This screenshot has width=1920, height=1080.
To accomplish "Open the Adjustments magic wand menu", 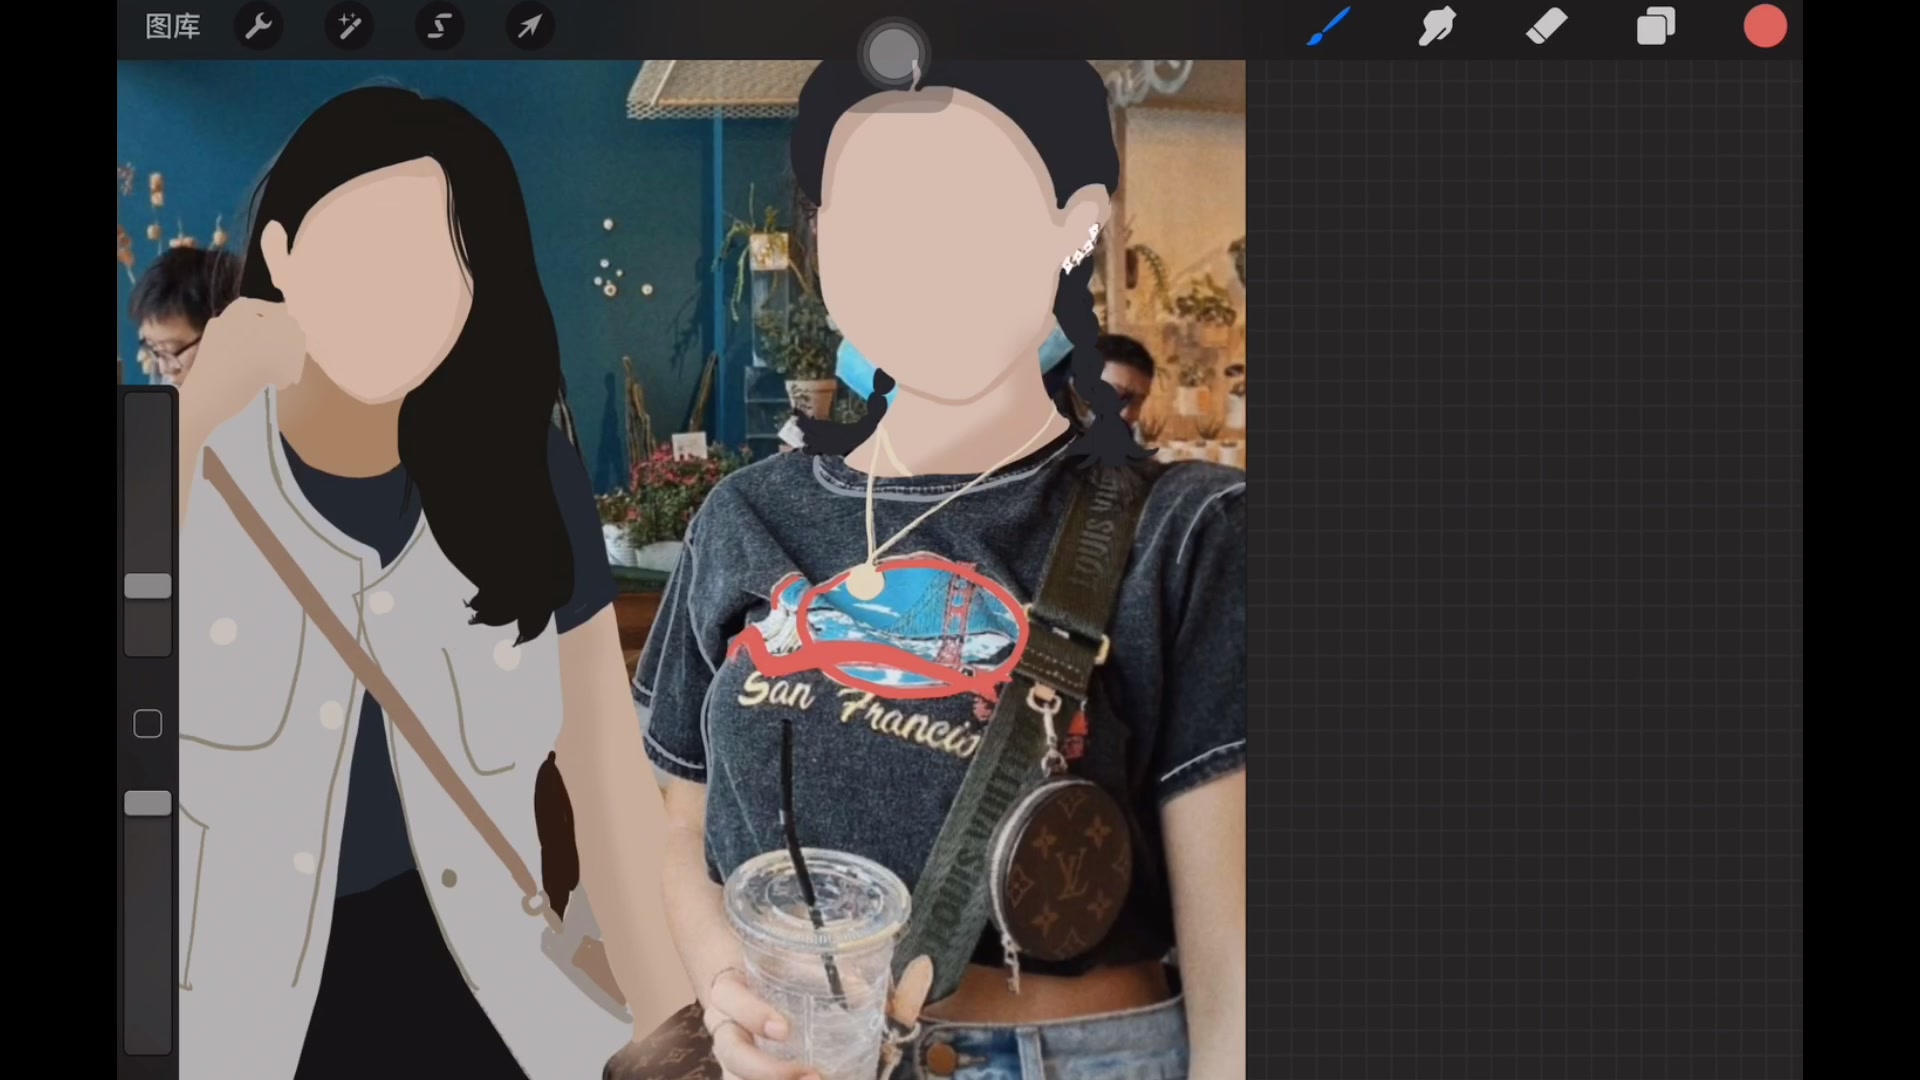I will [349, 27].
